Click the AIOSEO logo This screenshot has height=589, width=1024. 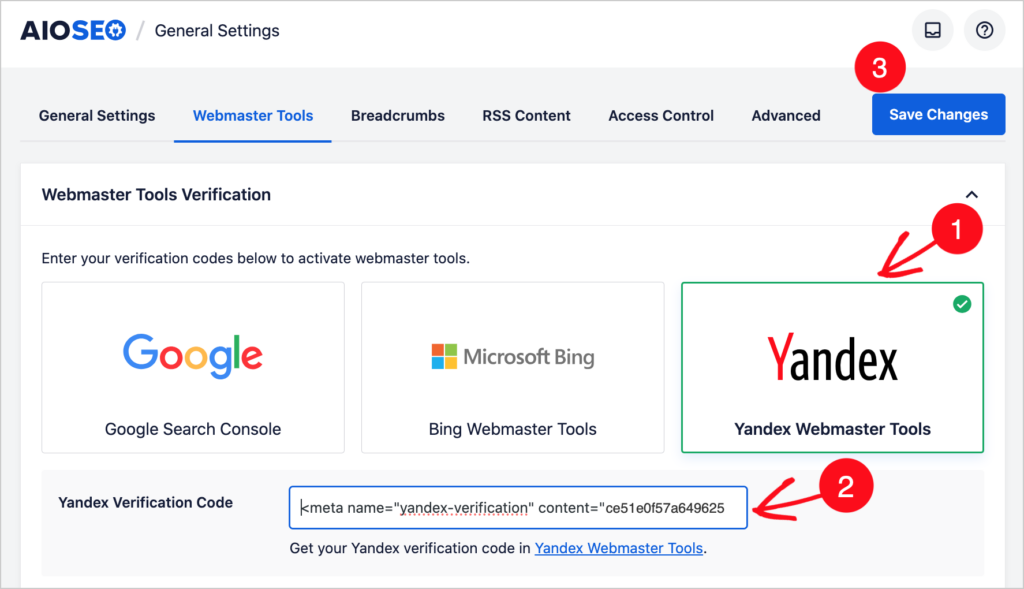click(72, 31)
